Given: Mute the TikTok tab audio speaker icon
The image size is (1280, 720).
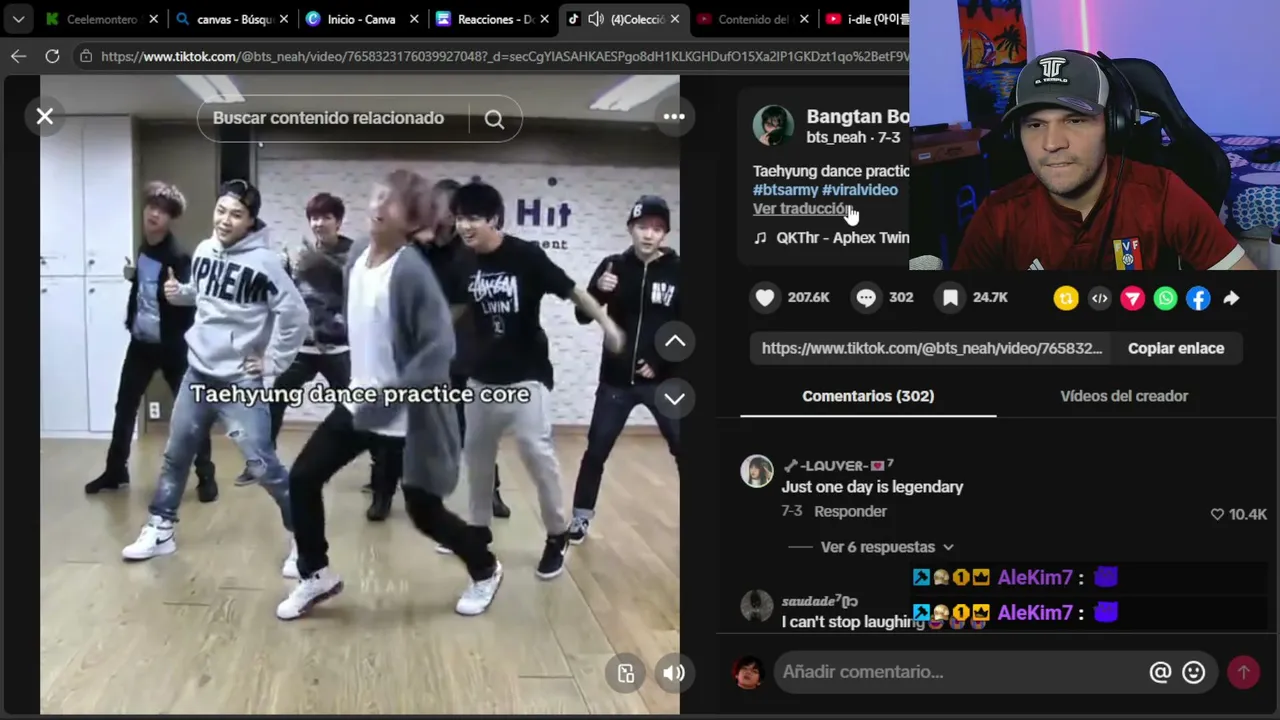Looking at the screenshot, I should click(596, 19).
